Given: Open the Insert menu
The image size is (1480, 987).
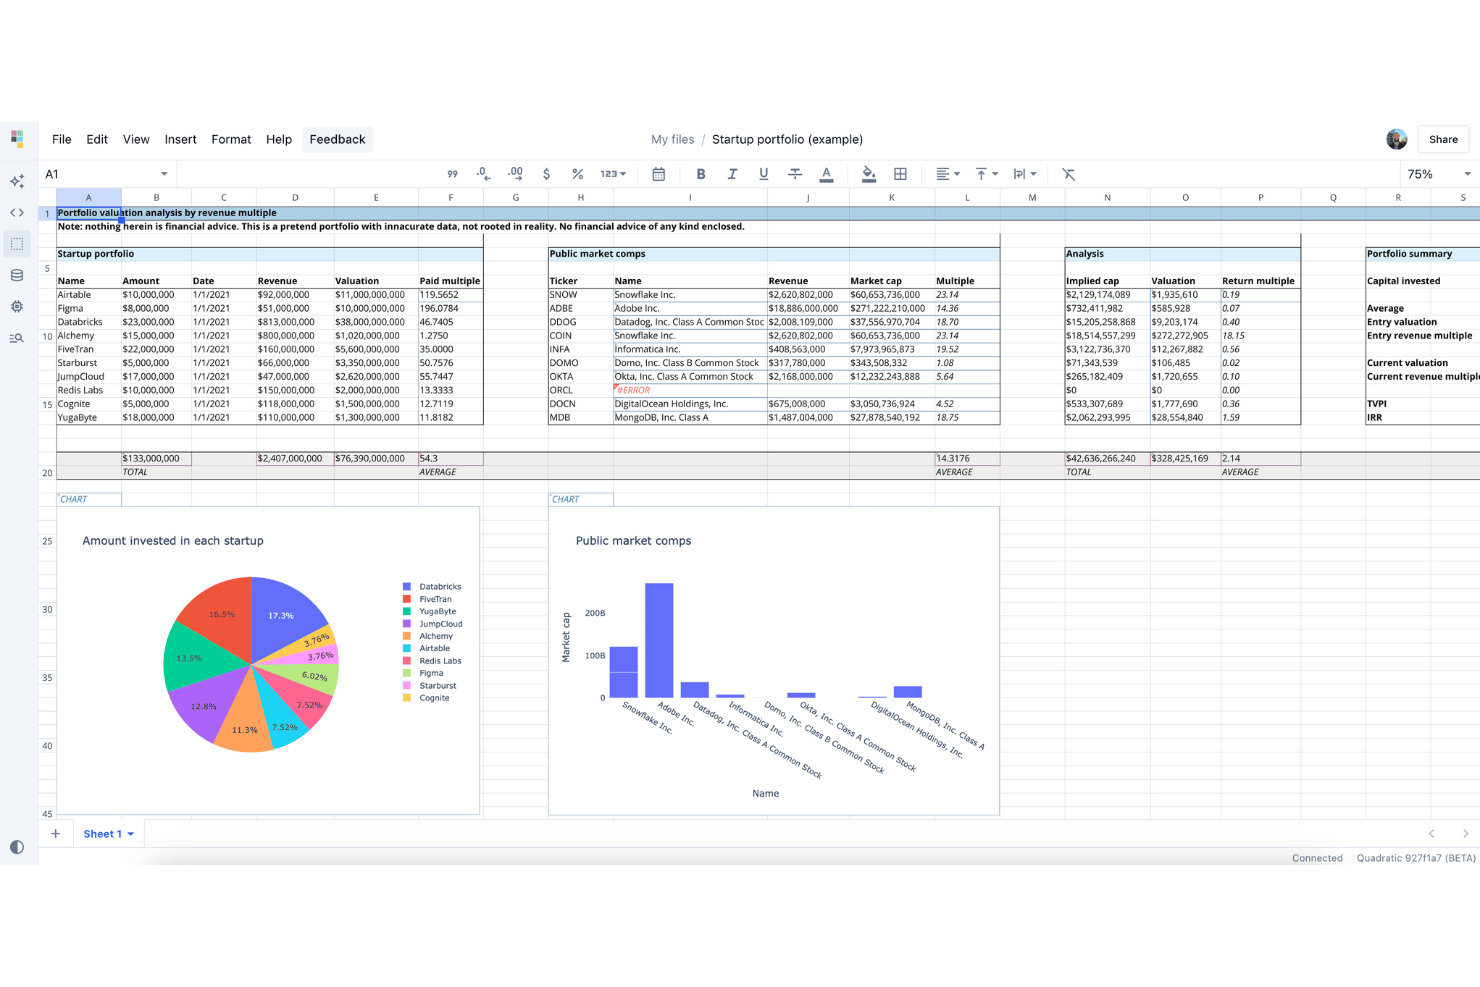Looking at the screenshot, I should coord(181,139).
